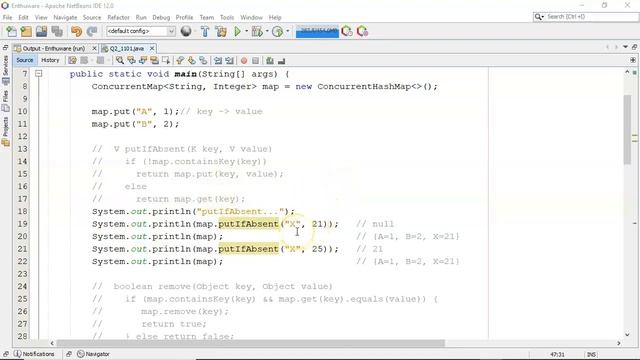This screenshot has width=640, height=360.
Task: Maximize editor window icon by tab arrows
Action: click(x=634, y=47)
